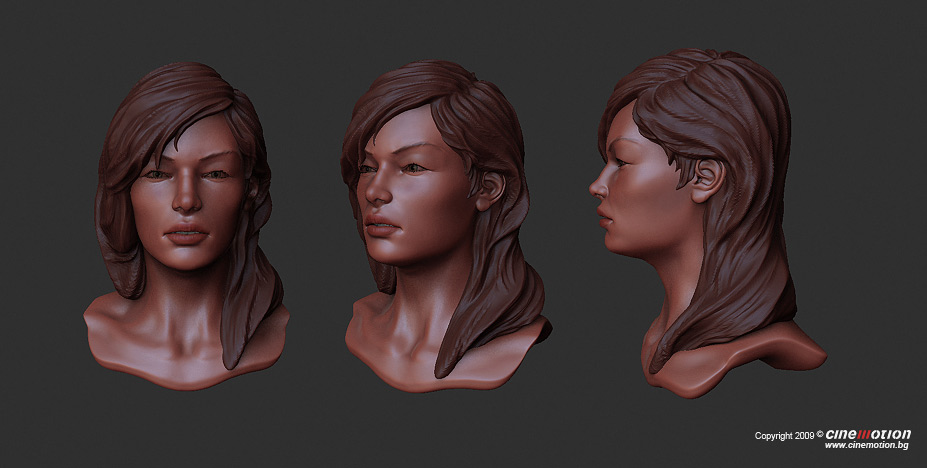Click the Copyright 2009 text
927x468 pixels.
(x=784, y=436)
